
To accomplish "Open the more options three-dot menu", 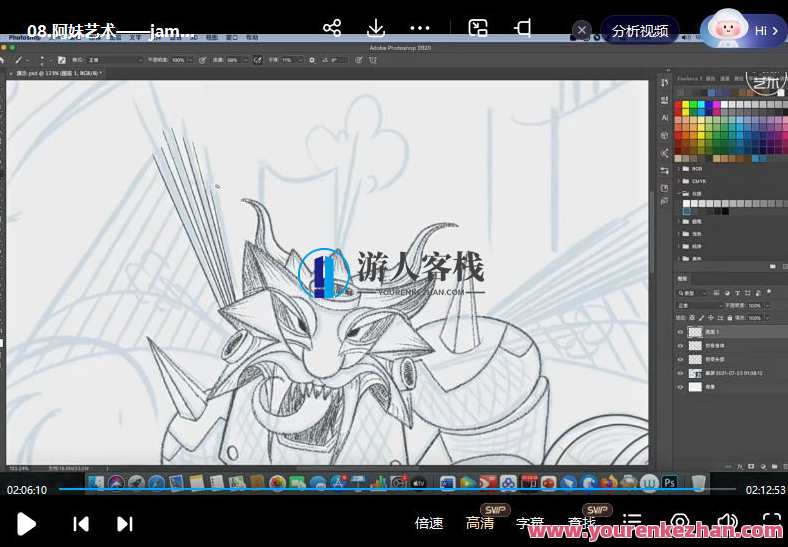I will click(420, 29).
